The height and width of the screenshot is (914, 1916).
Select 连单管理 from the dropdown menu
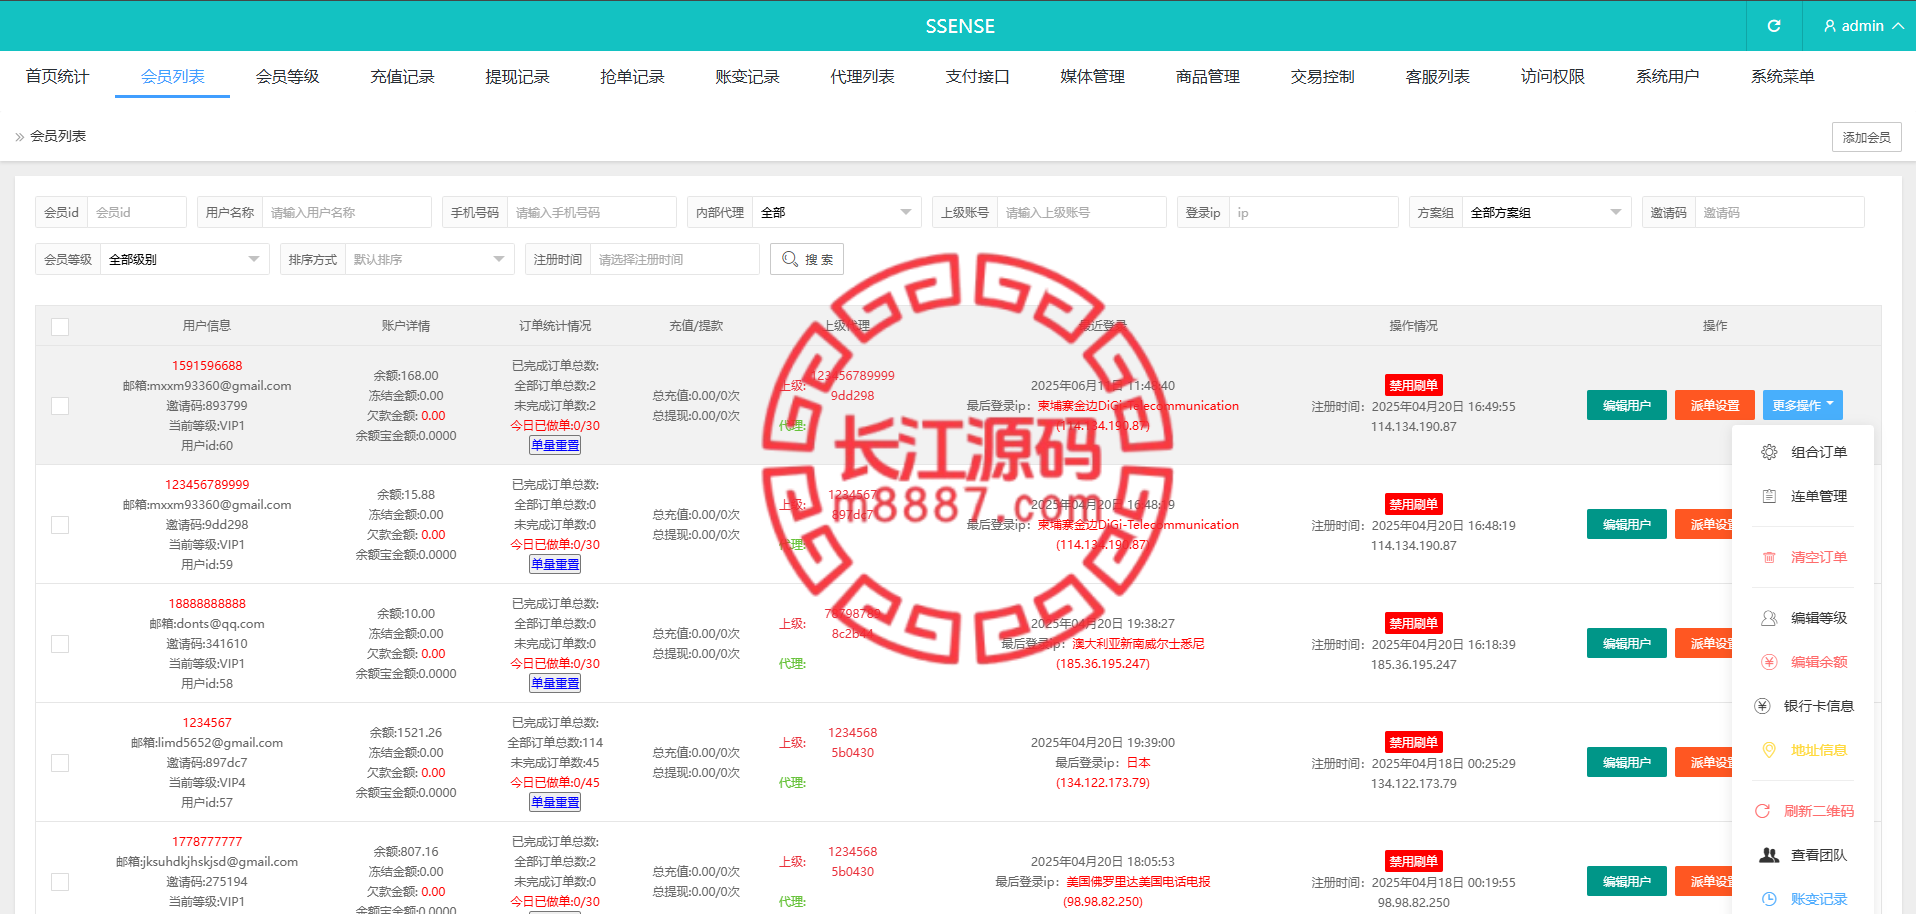click(1803, 496)
